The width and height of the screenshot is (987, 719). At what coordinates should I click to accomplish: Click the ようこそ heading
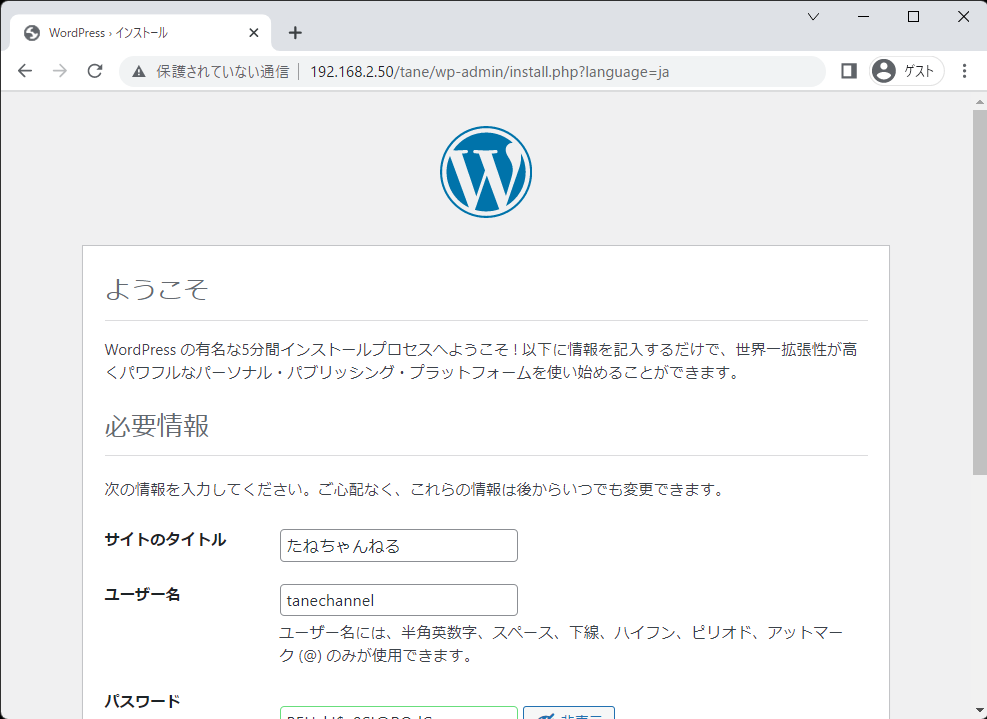pos(157,290)
